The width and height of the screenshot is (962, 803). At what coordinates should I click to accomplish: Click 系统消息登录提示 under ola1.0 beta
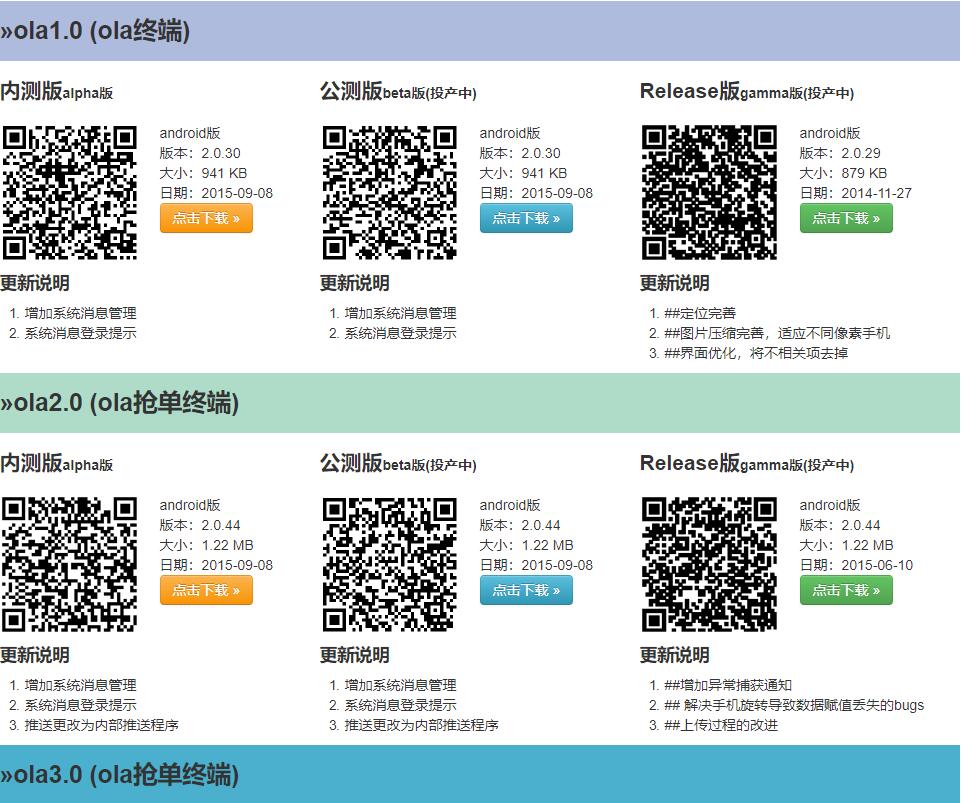pyautogui.click(x=400, y=334)
